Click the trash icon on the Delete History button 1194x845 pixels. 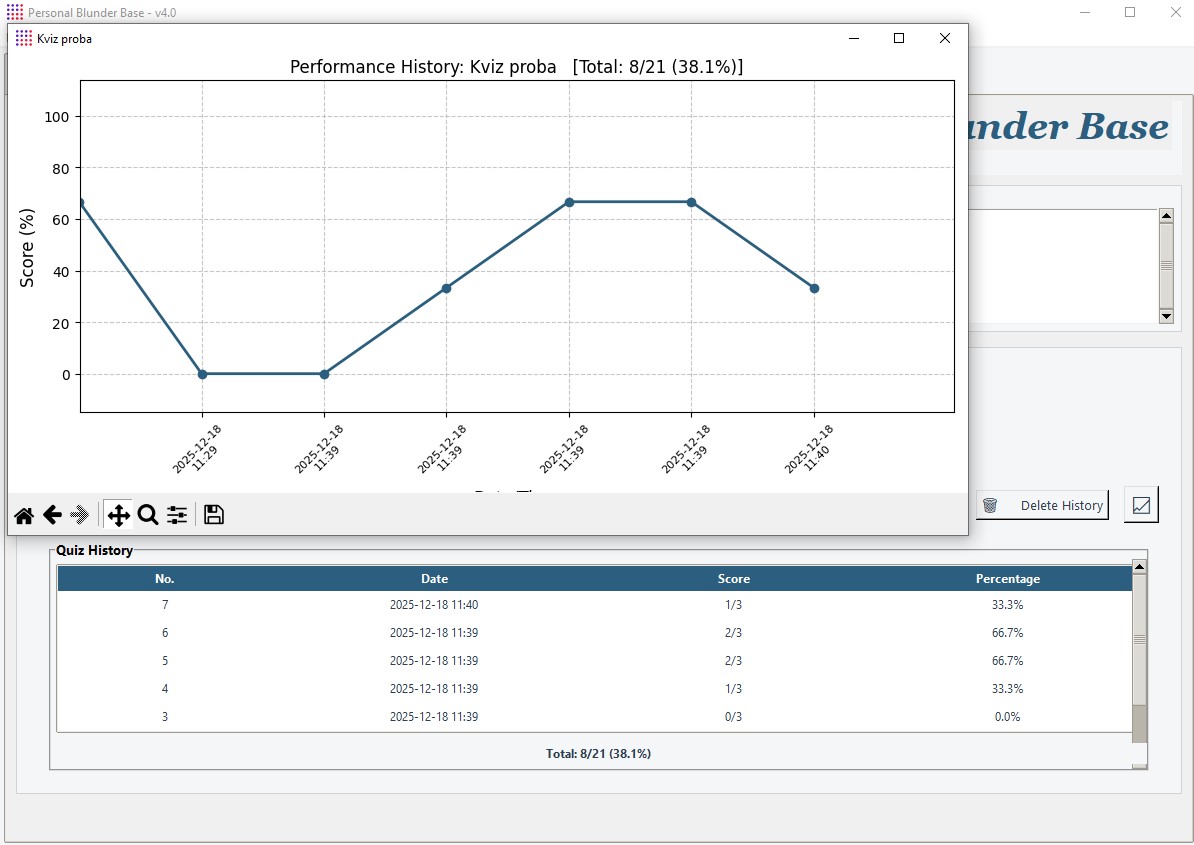pos(990,505)
